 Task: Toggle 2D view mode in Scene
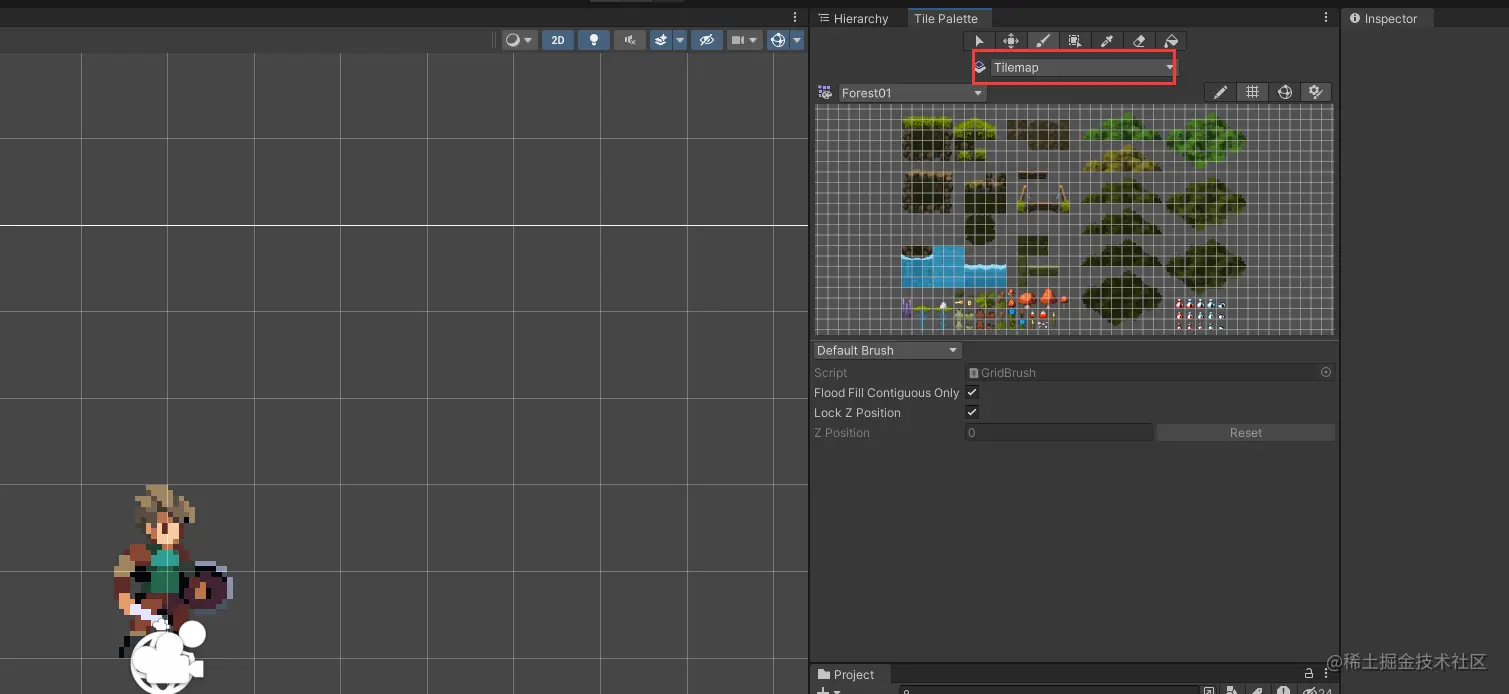[558, 40]
